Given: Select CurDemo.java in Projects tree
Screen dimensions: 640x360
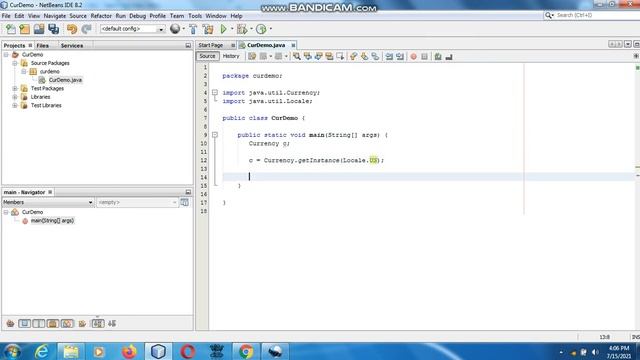Looking at the screenshot, I should pos(65,80).
